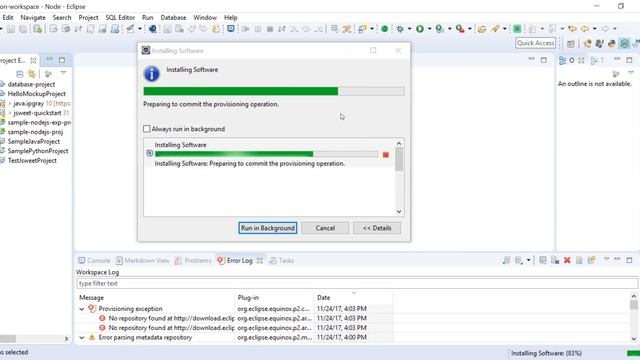Minimize the Outline panel
640x360 pixels.
tap(617, 60)
